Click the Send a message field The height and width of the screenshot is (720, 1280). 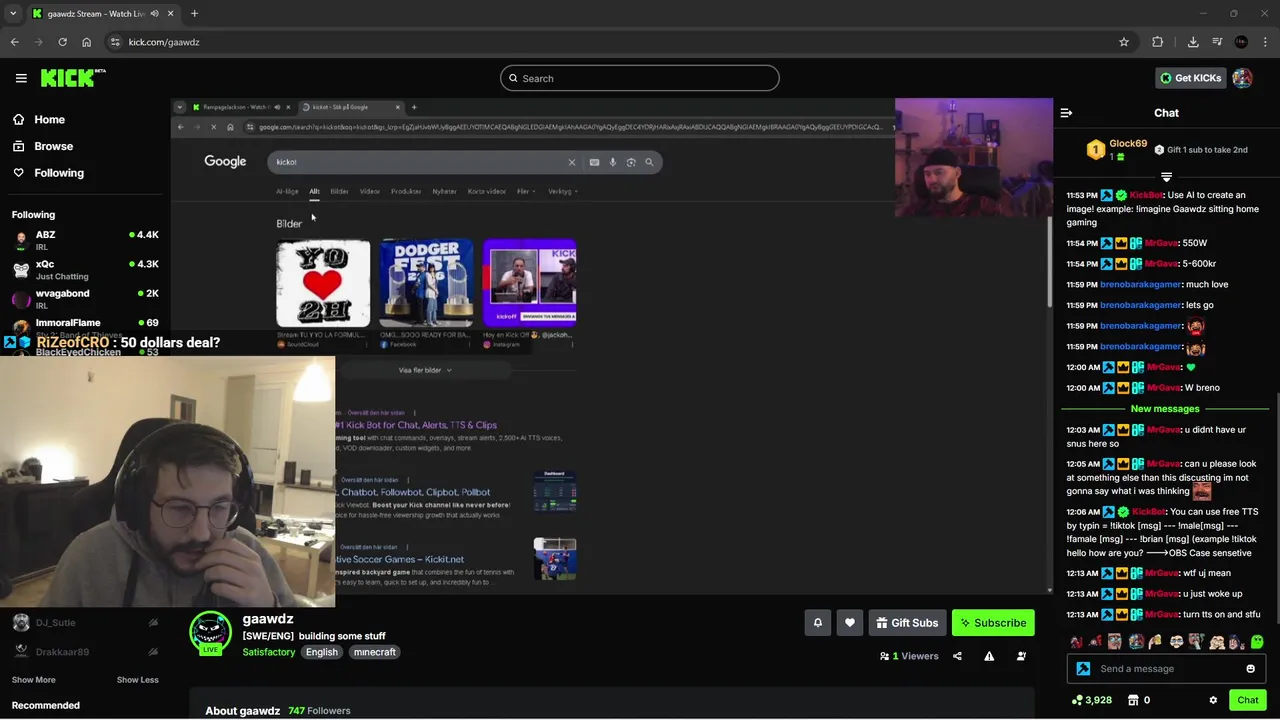pos(1166,669)
